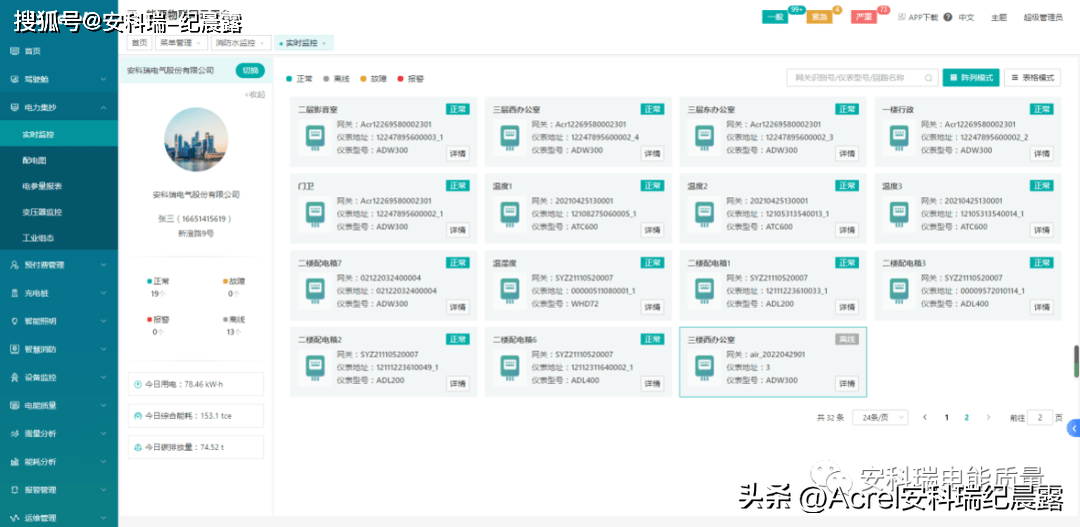
Task: Click the blue side-panel arrow at right edge
Action: coord(1073,428)
